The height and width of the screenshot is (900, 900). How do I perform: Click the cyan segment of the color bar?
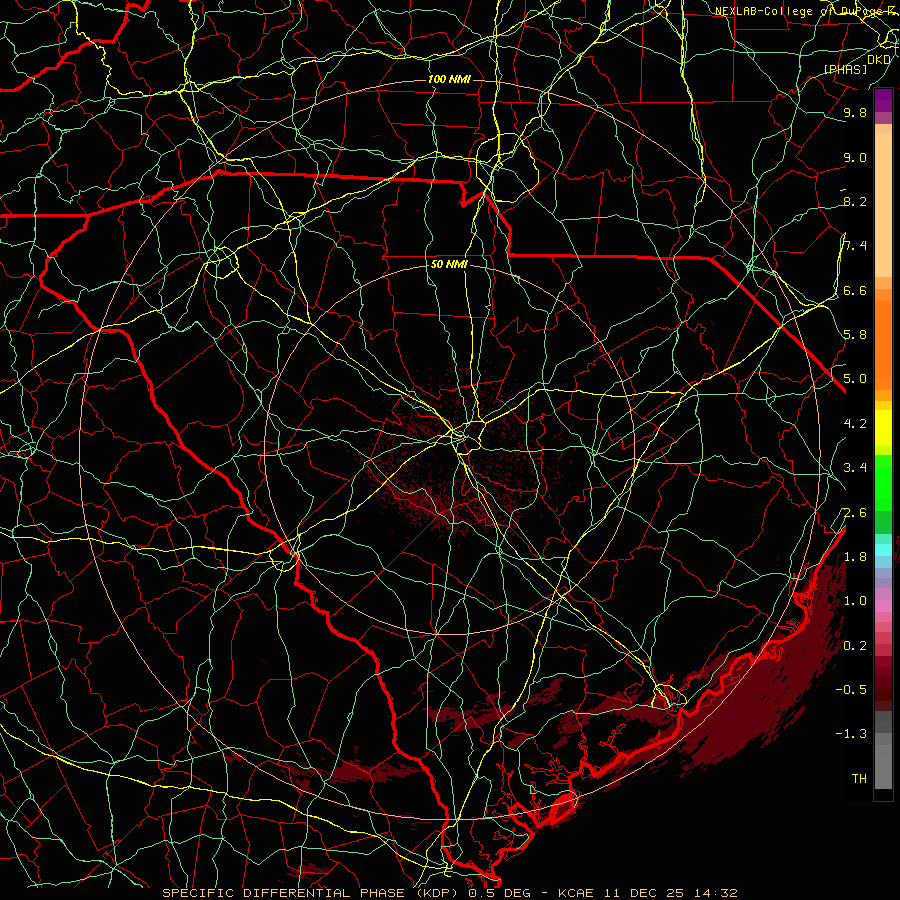[x=883, y=550]
